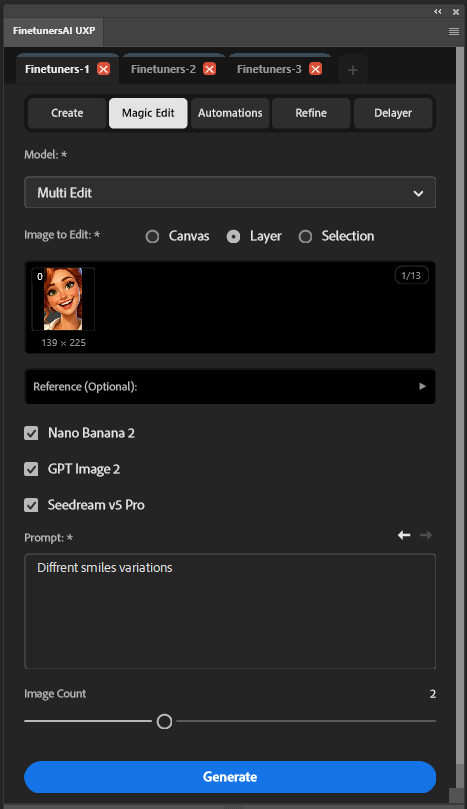467x809 pixels.
Task: Open the Magic Edit mode
Action: (148, 113)
